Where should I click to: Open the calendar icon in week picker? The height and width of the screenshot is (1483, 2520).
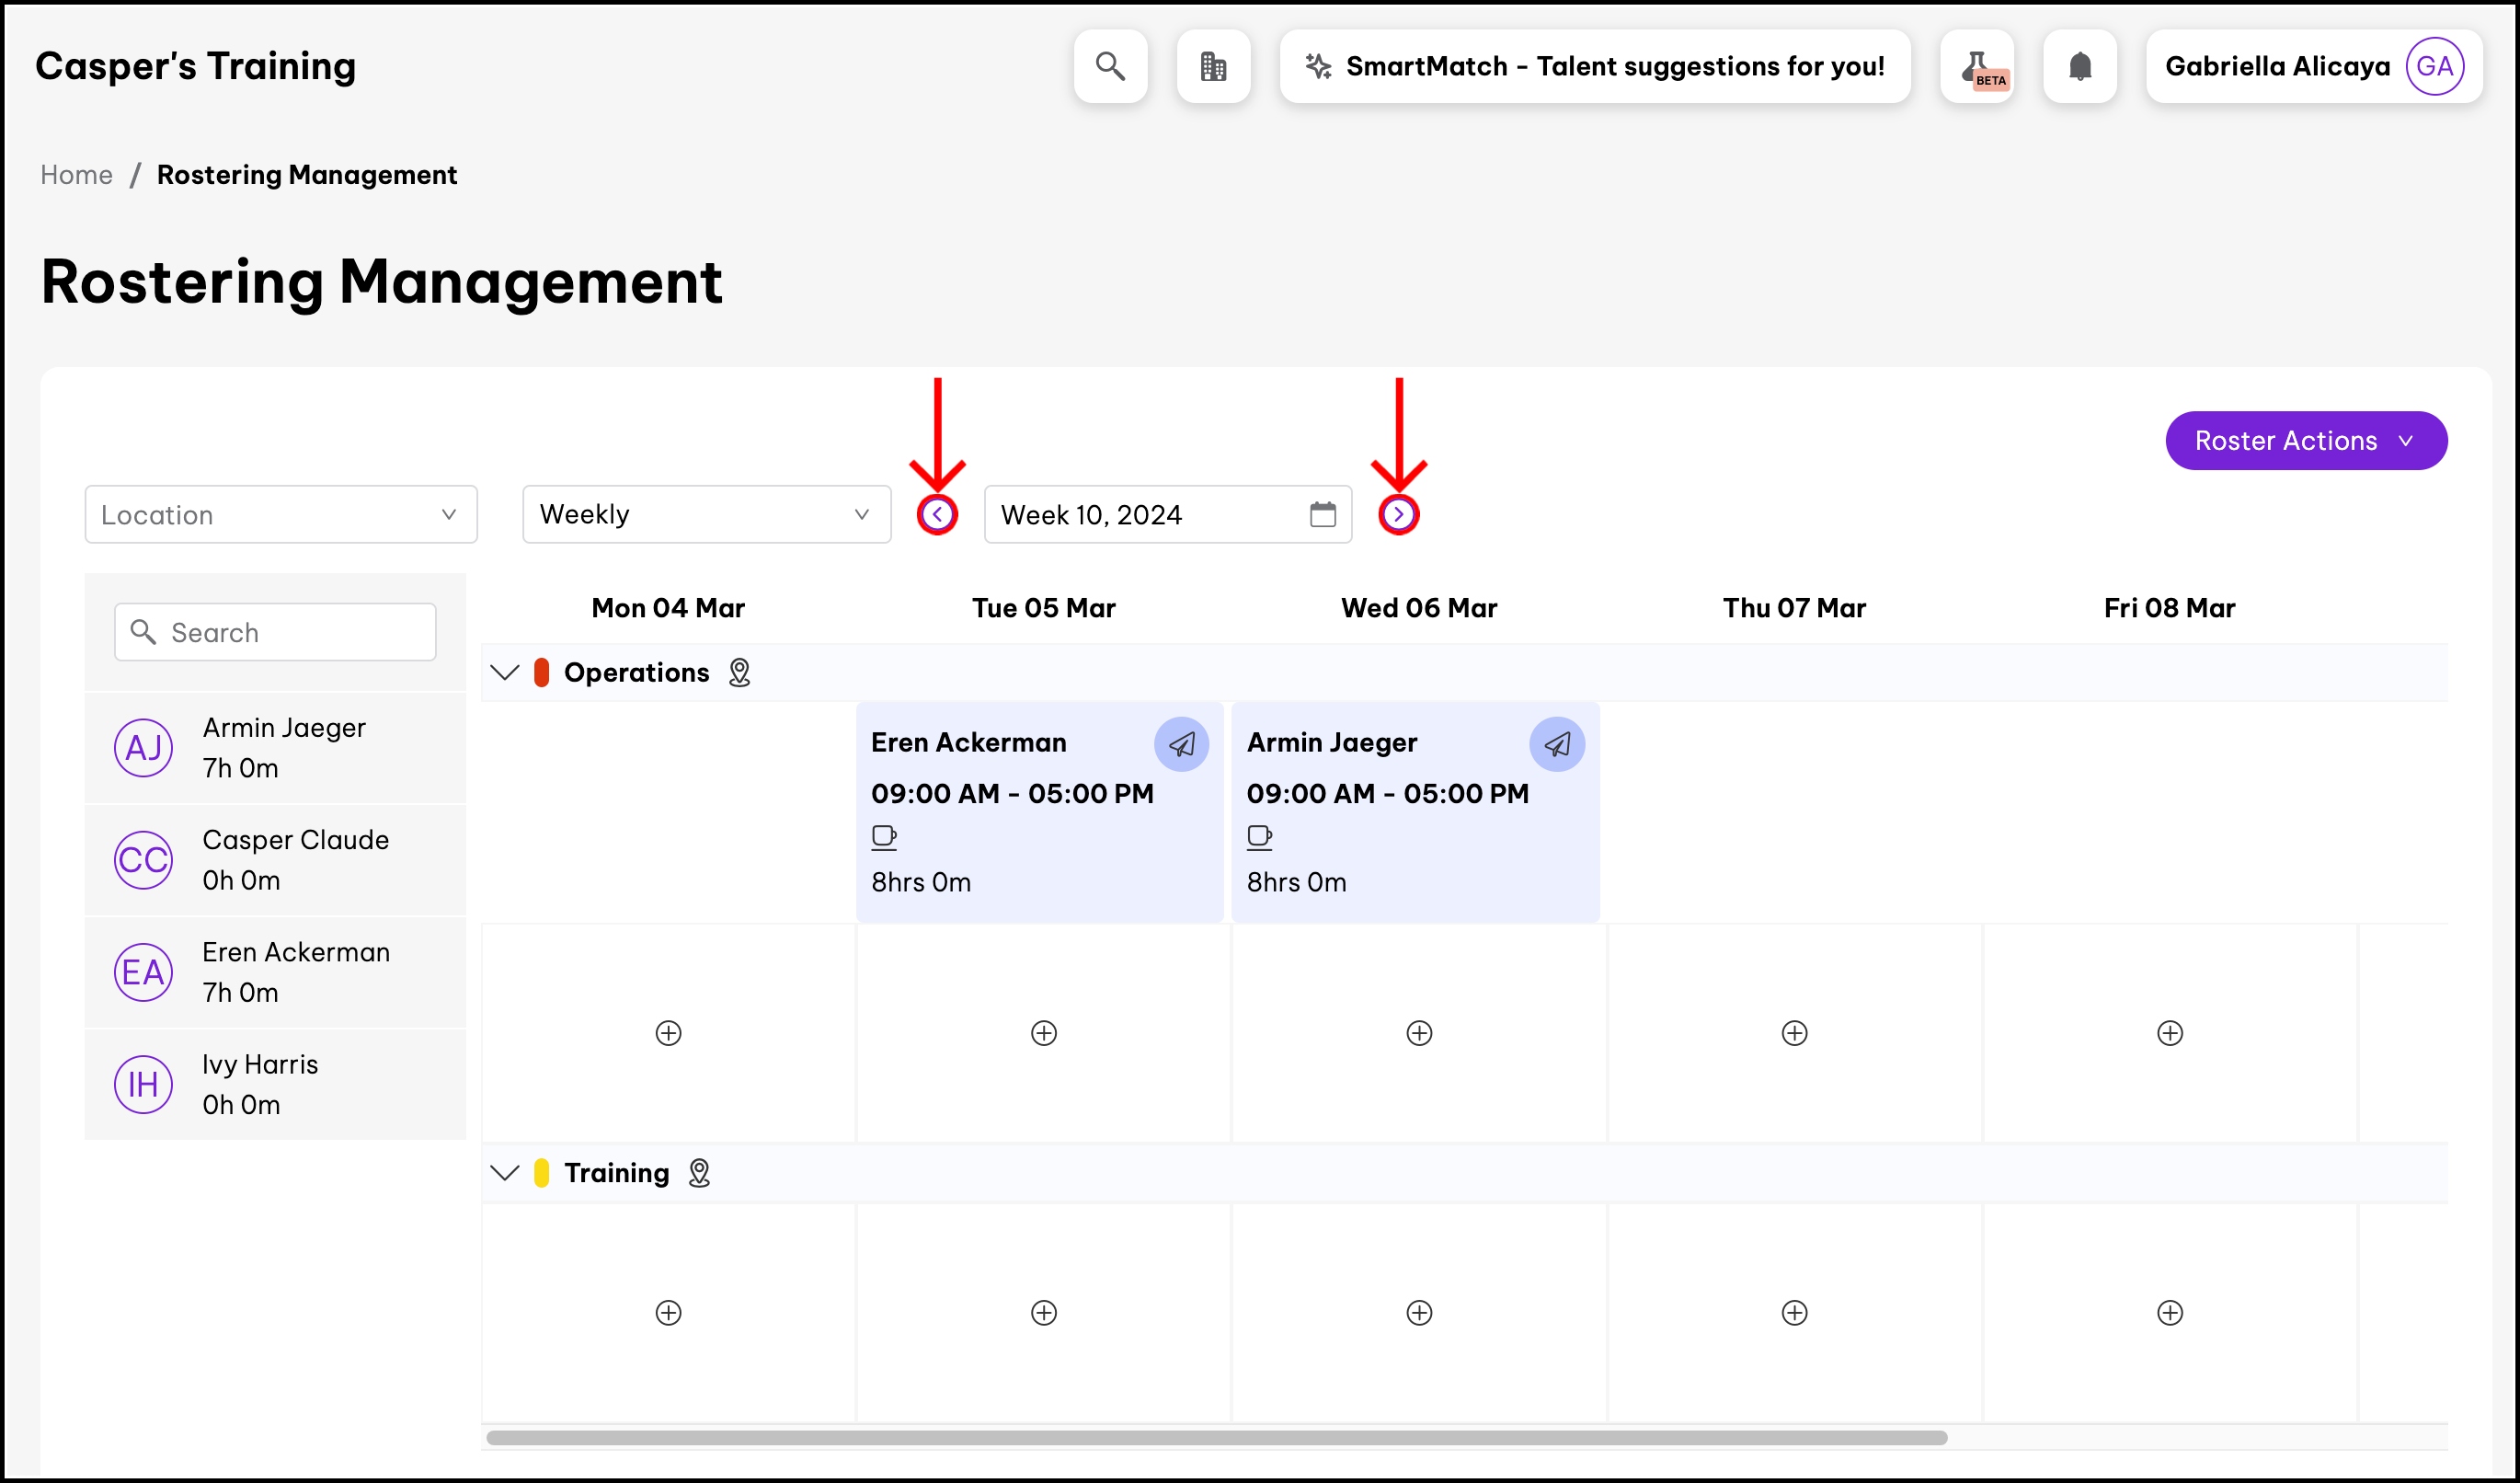(x=1322, y=514)
